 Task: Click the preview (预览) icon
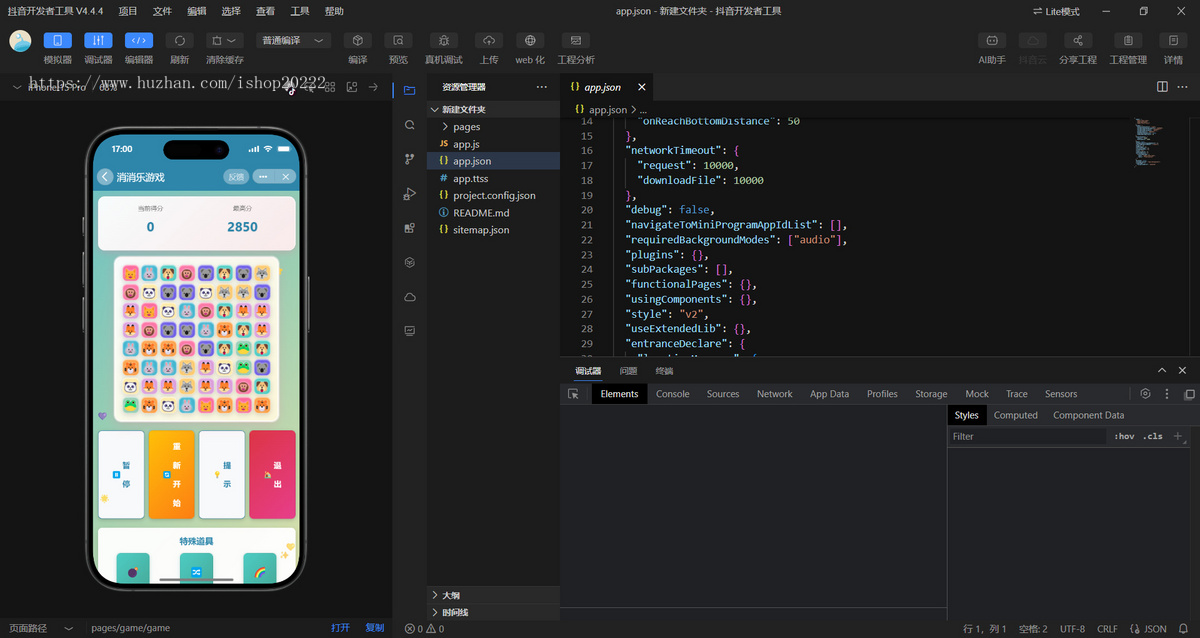tap(398, 41)
